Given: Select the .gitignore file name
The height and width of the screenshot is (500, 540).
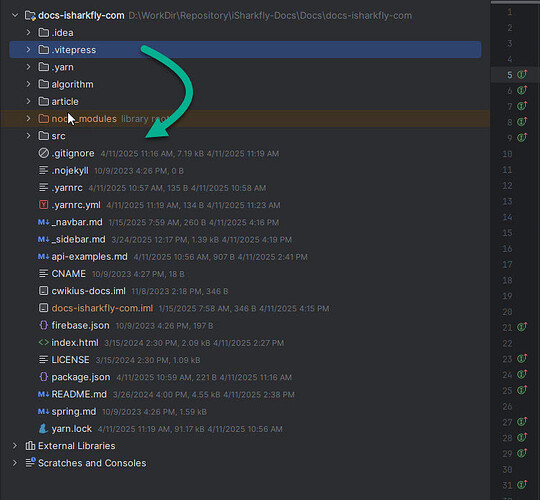Looking at the screenshot, I should click(73, 153).
